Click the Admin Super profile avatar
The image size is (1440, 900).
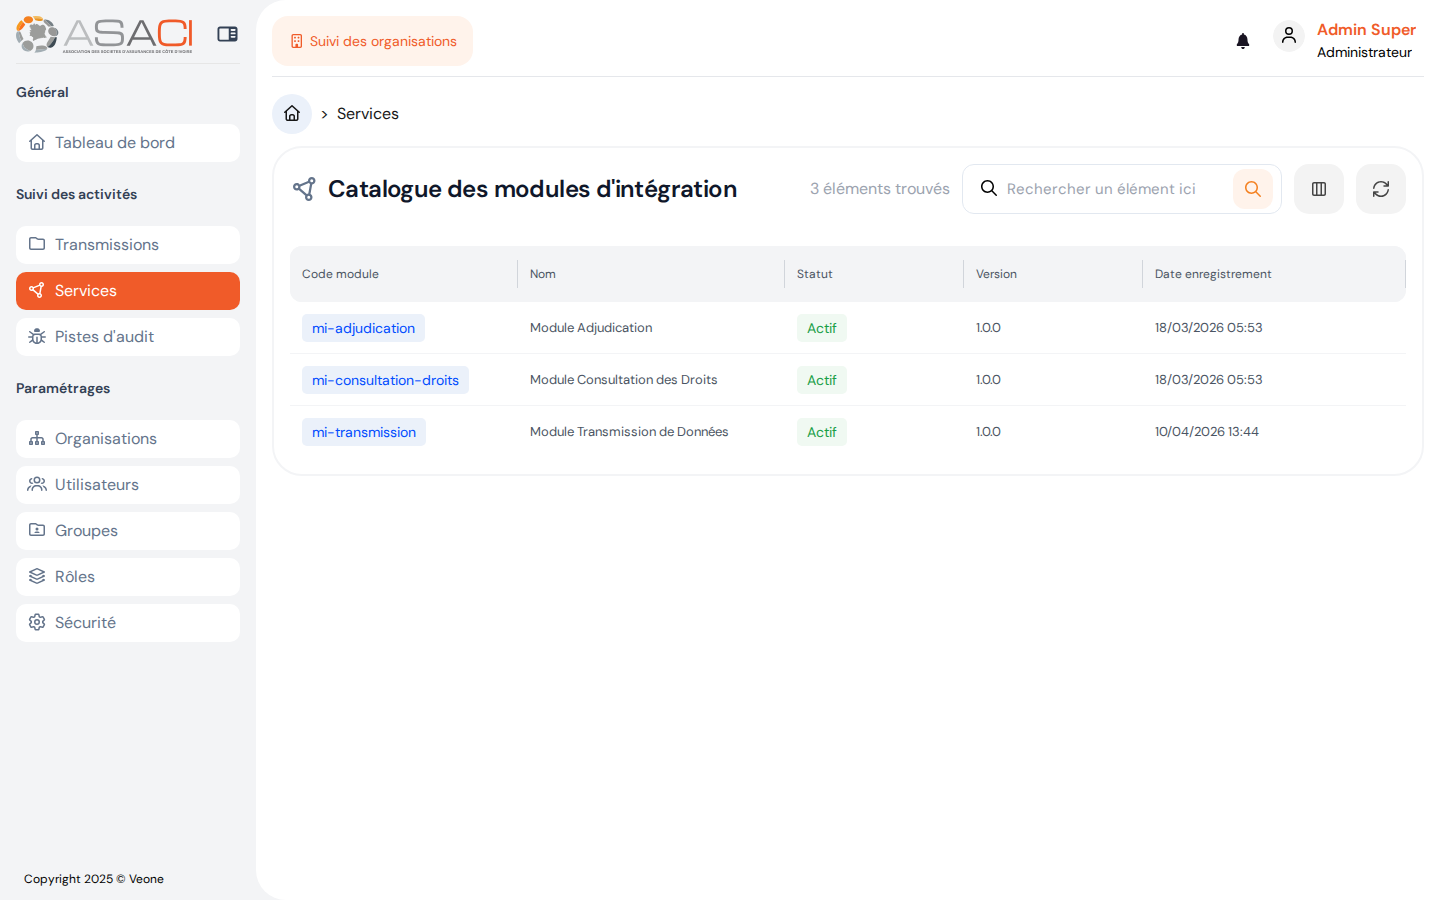click(1289, 36)
